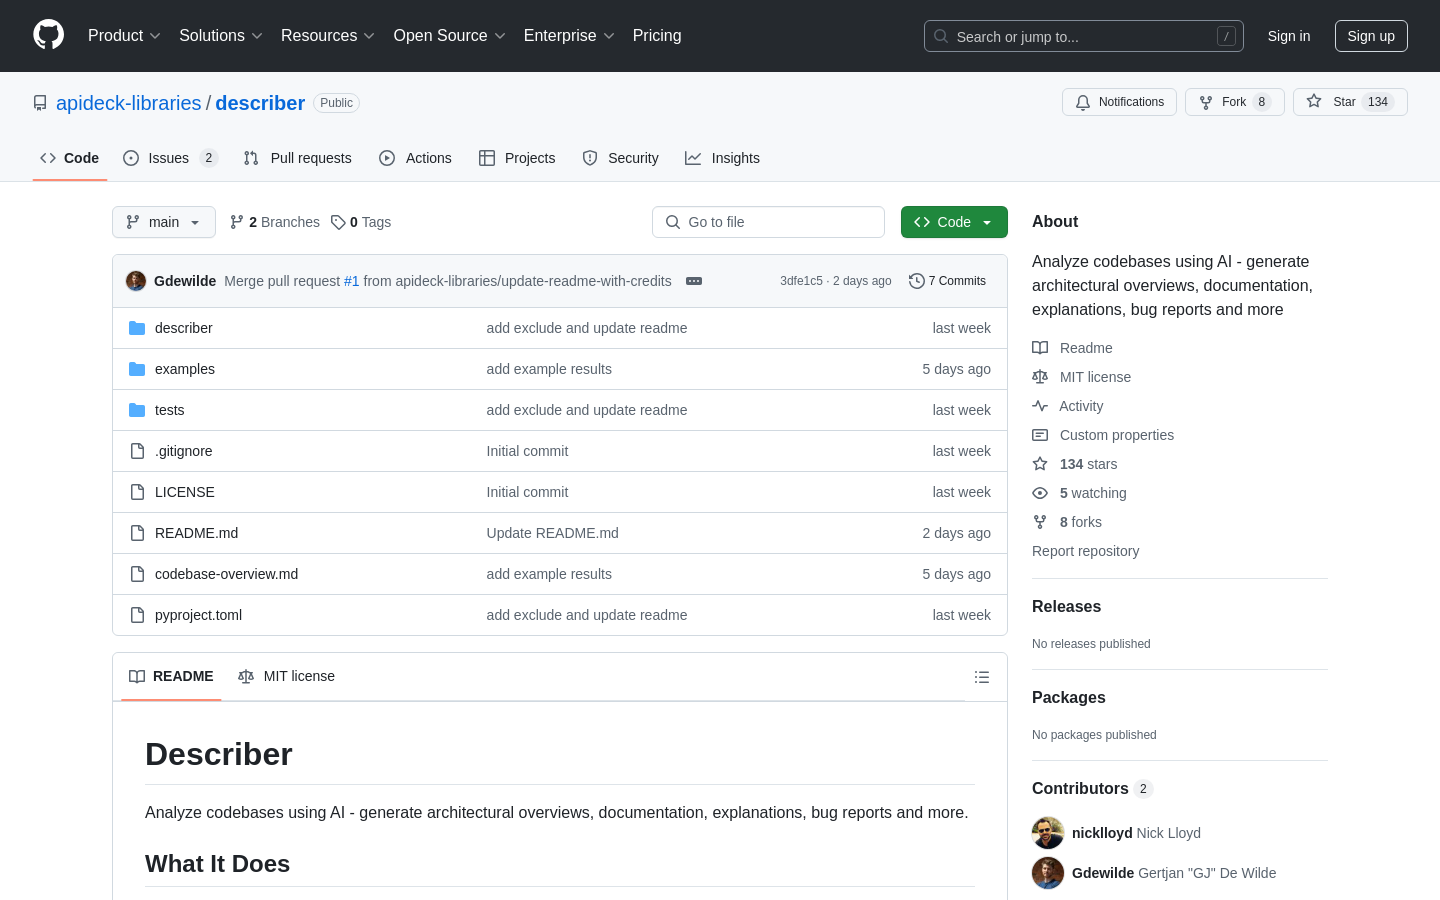The width and height of the screenshot is (1440, 900).
Task: Switch to the Issues tab
Action: click(x=170, y=158)
